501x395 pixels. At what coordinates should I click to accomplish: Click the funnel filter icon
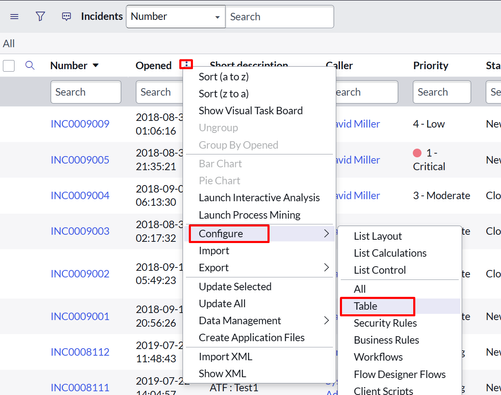point(40,16)
